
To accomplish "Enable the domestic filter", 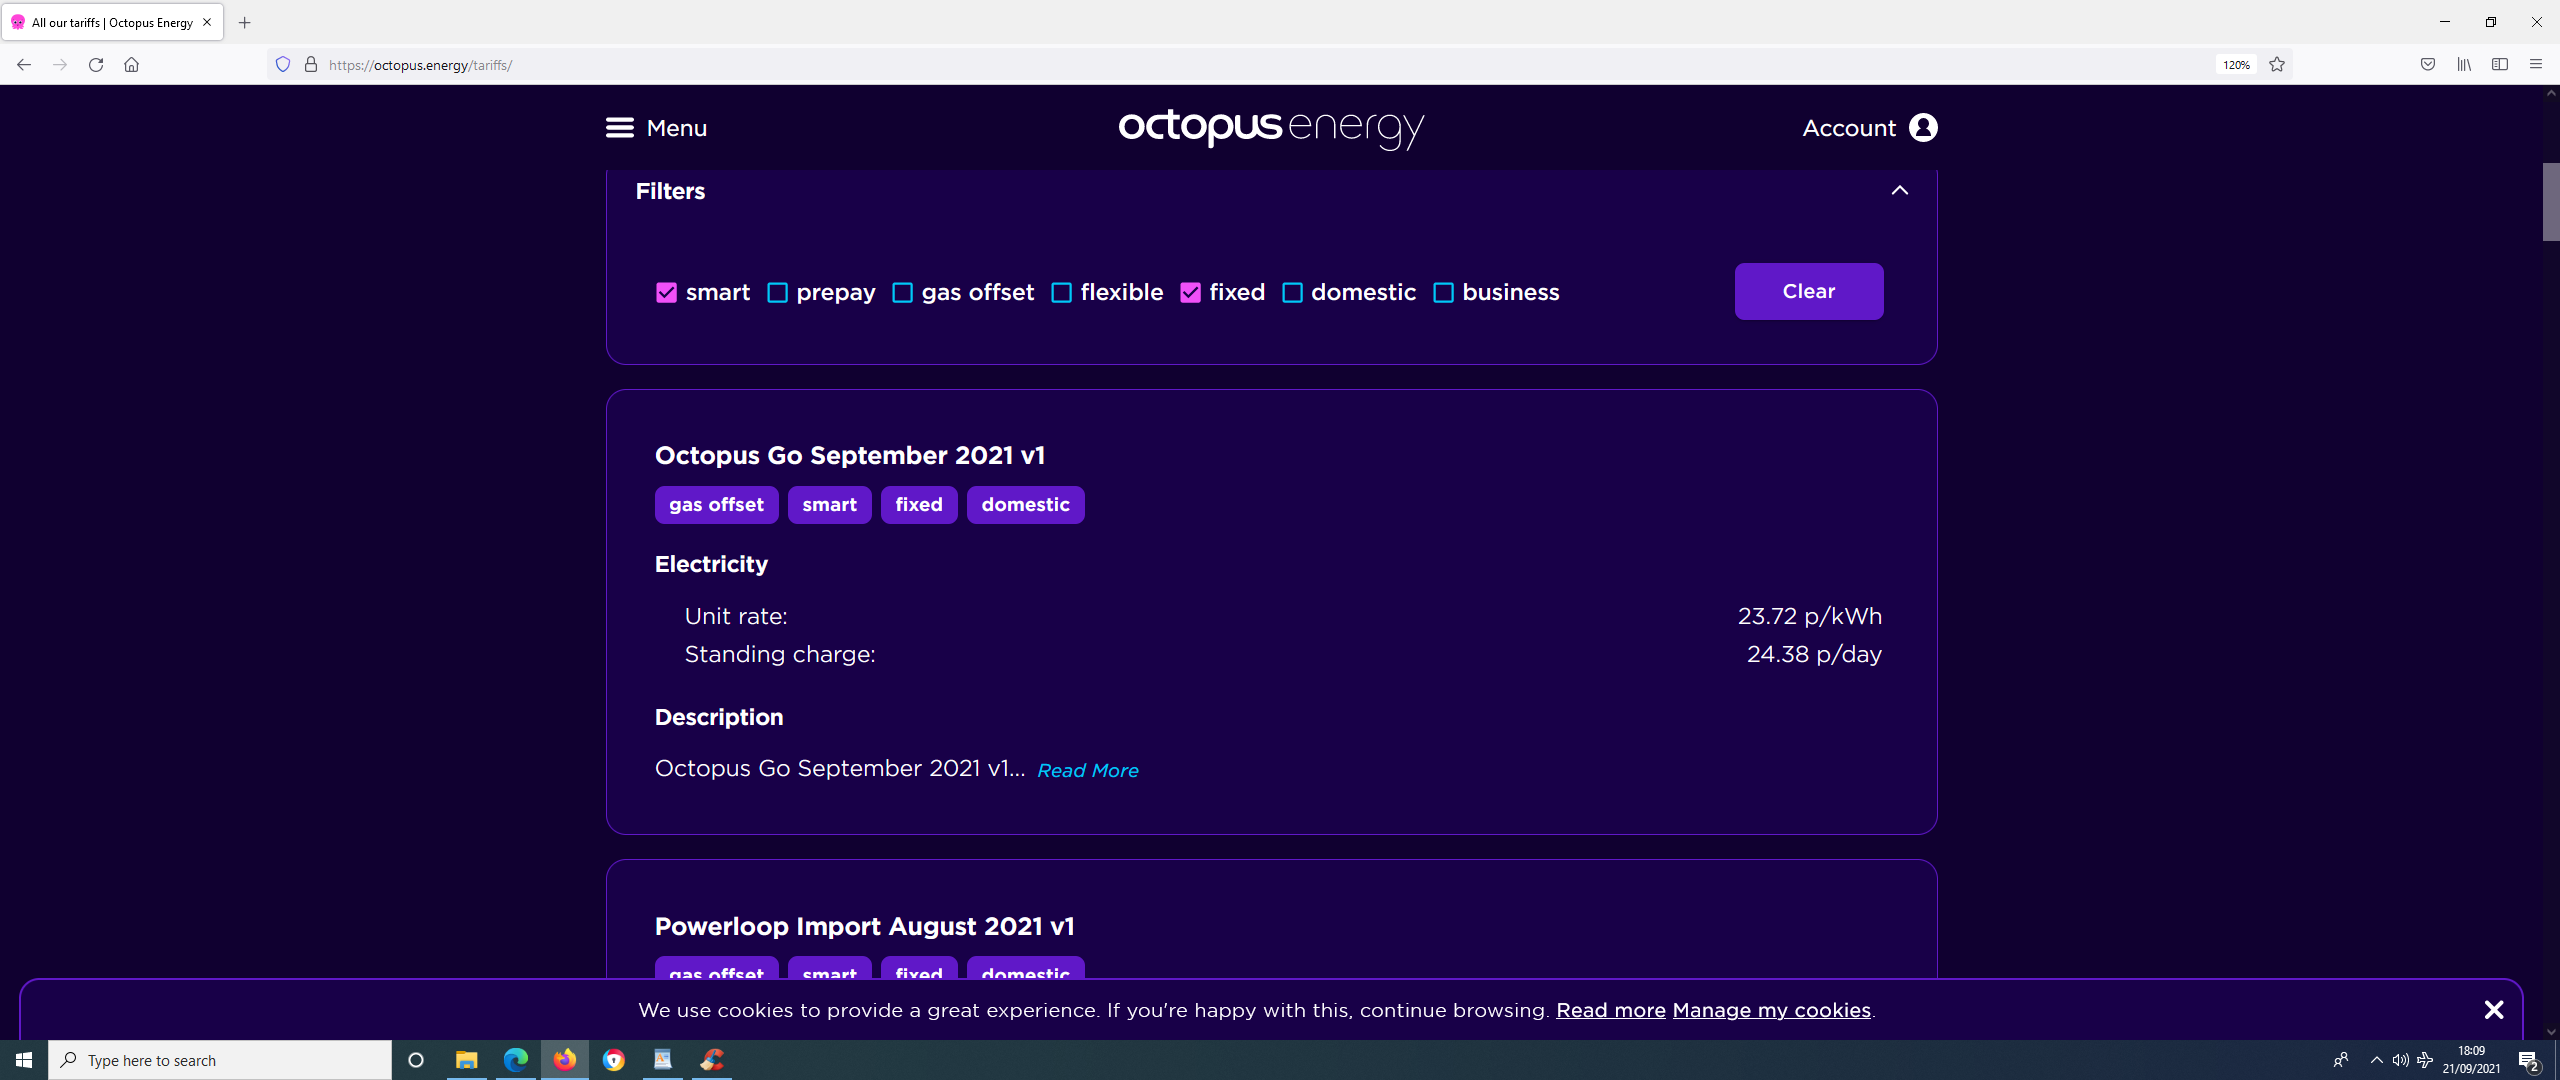I will click(1292, 293).
